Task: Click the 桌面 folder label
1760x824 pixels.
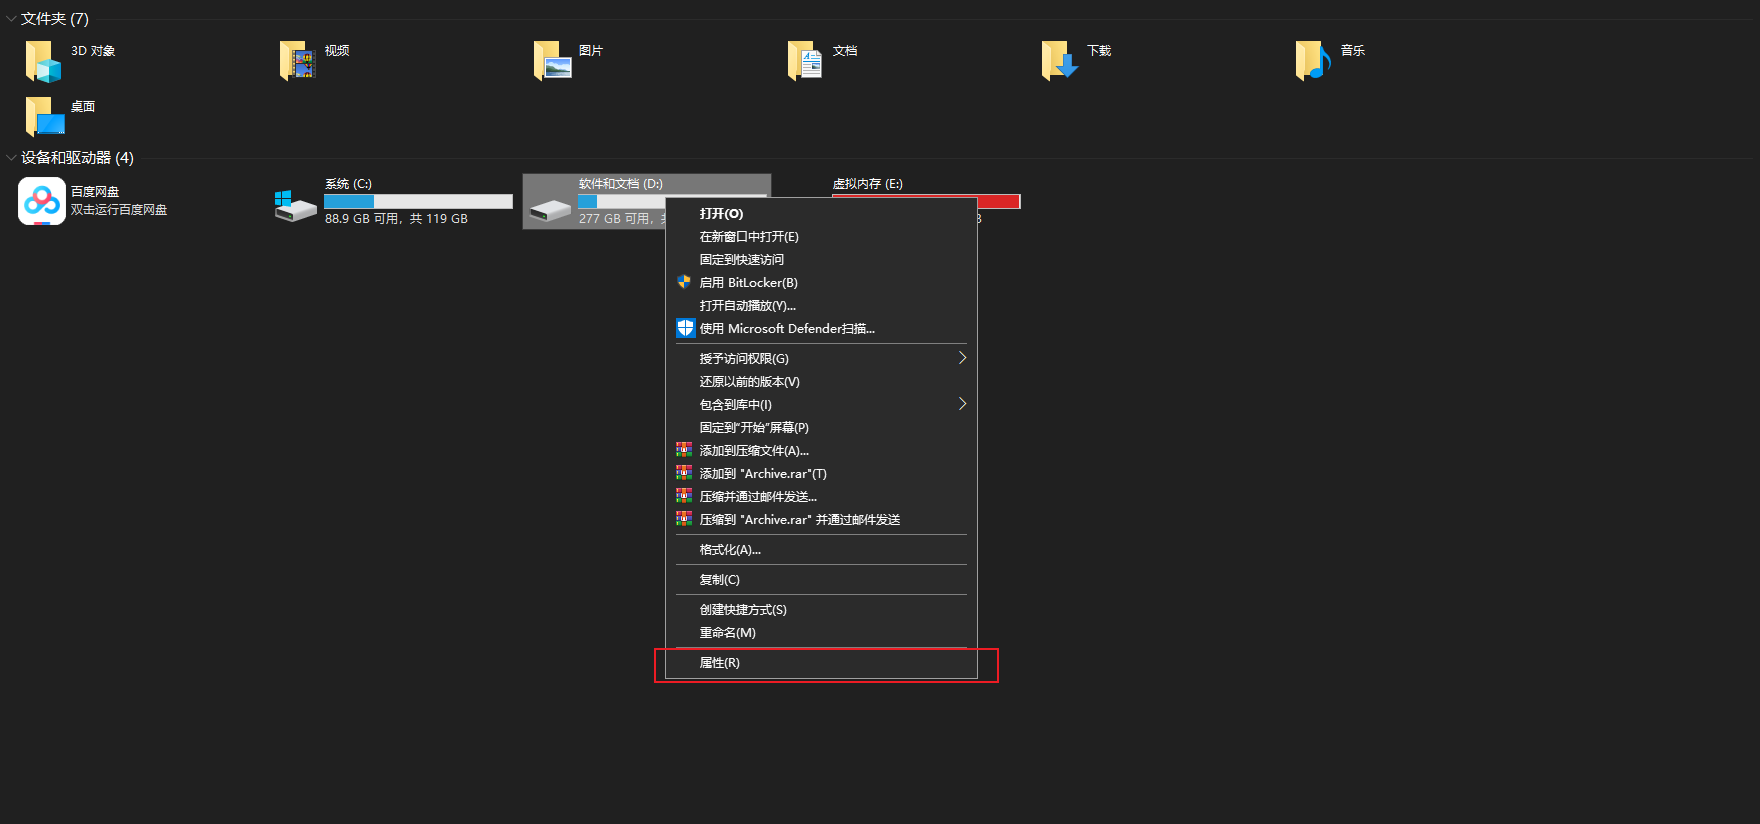Action: (x=83, y=107)
